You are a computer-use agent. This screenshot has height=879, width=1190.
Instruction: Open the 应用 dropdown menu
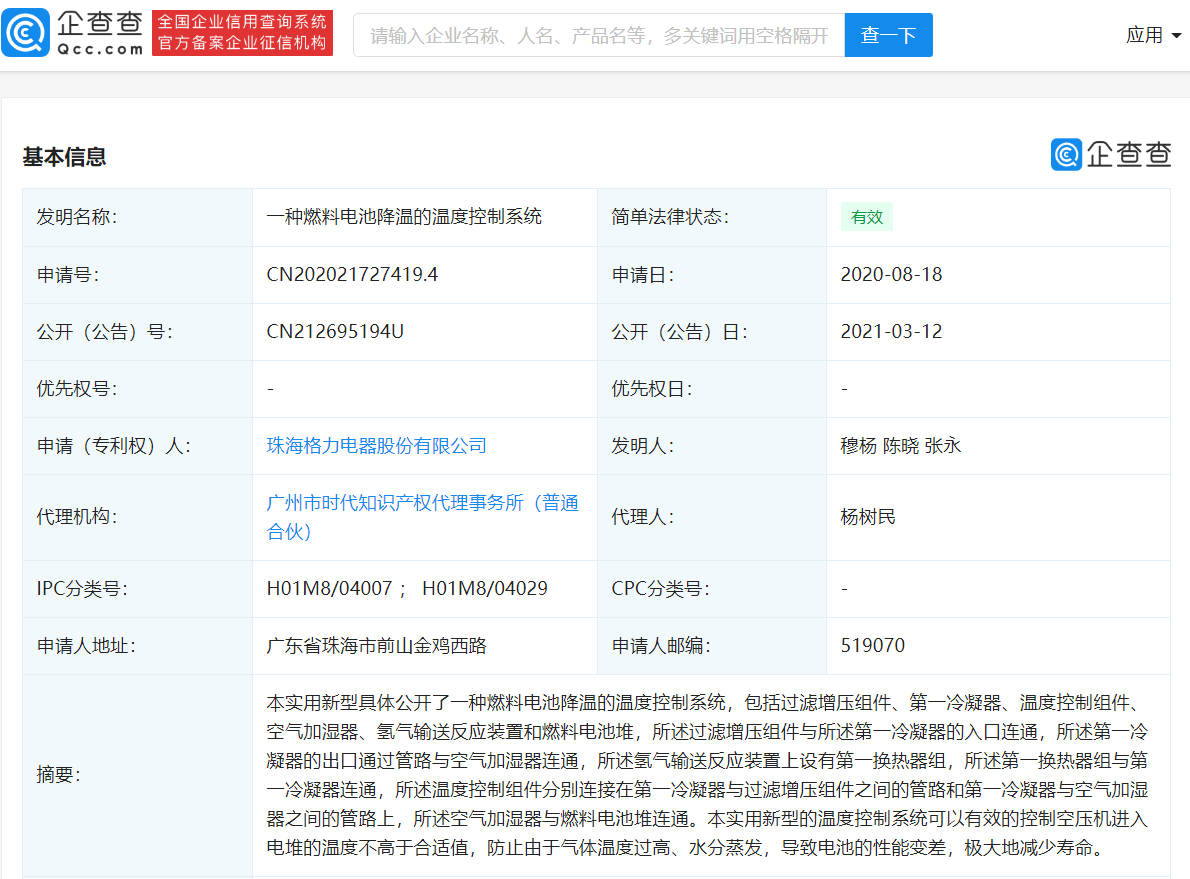click(1153, 35)
